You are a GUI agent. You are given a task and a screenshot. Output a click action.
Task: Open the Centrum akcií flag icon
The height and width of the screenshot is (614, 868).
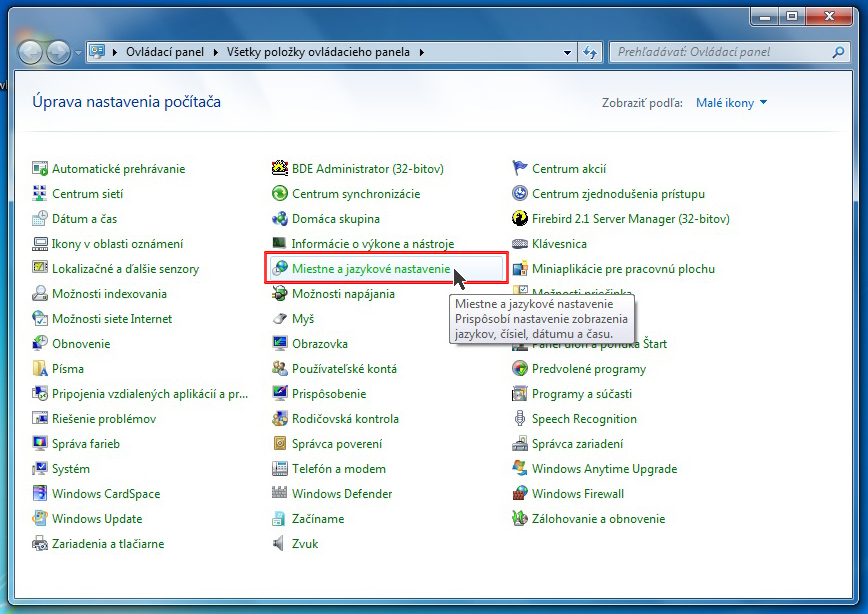point(520,168)
